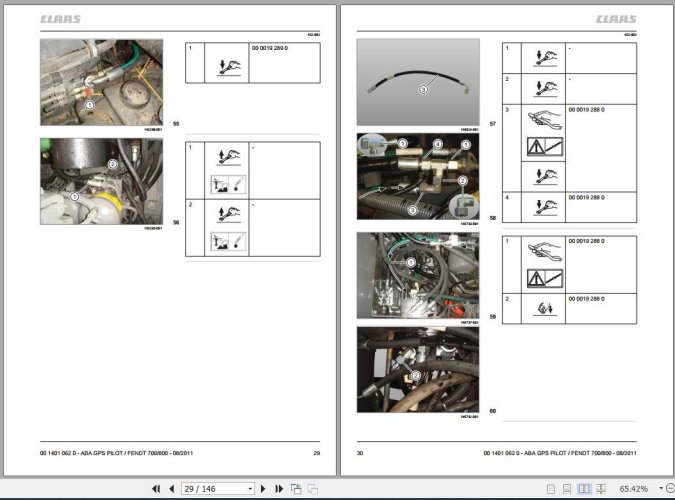Switch to single page view
The height and width of the screenshot is (500, 675).
tap(551, 489)
